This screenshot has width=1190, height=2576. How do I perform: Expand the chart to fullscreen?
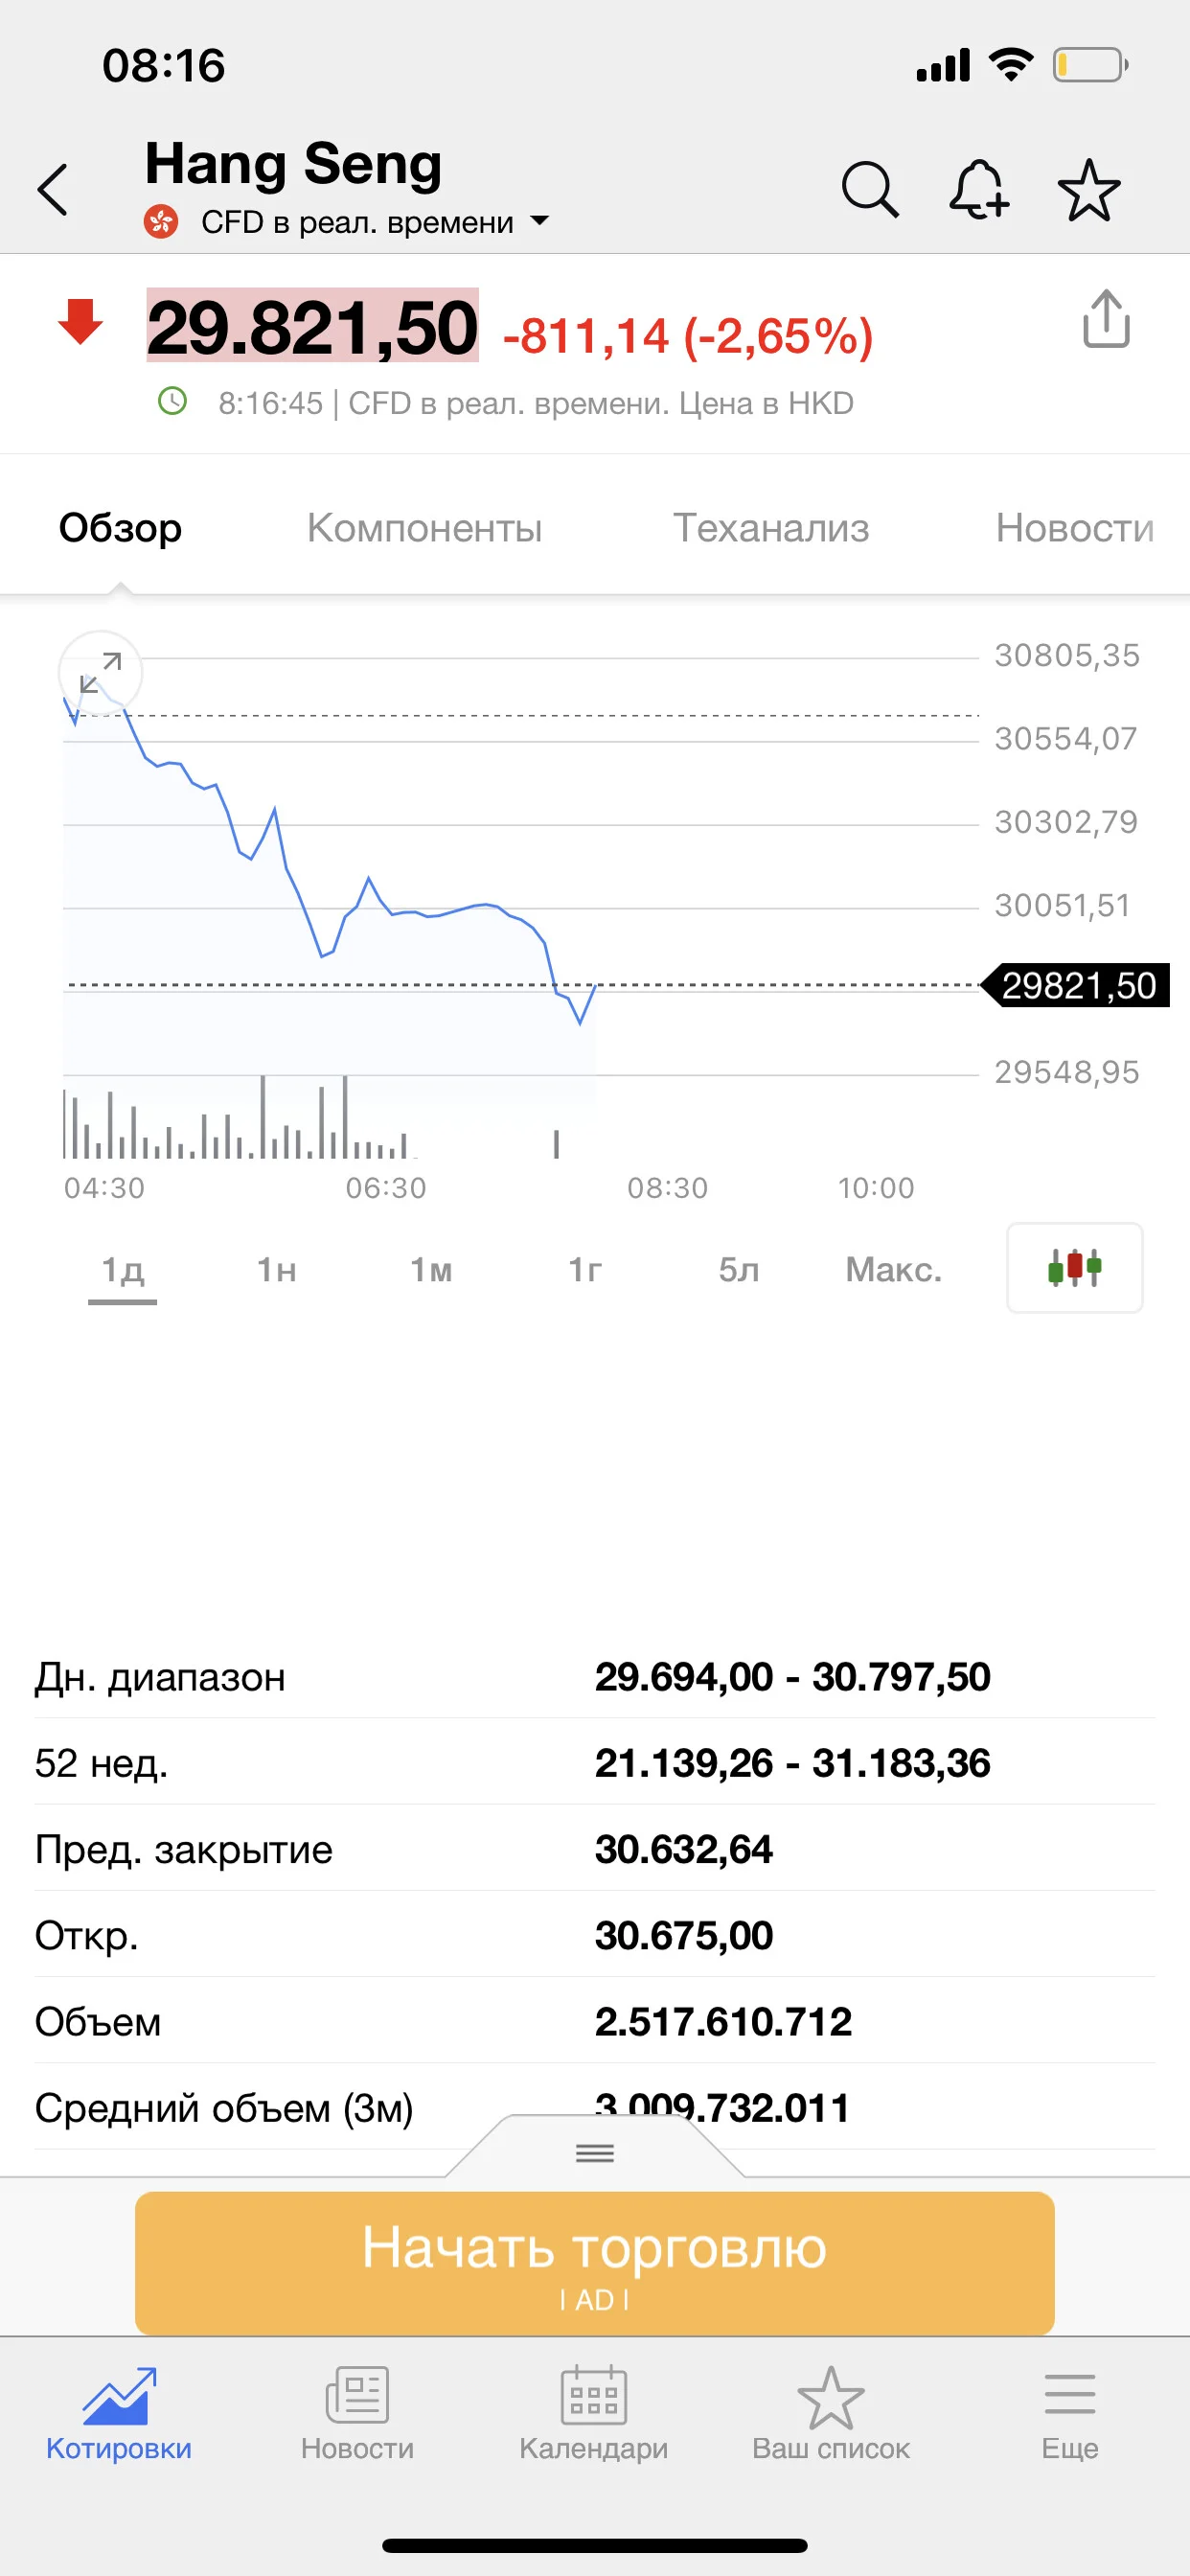(x=100, y=672)
